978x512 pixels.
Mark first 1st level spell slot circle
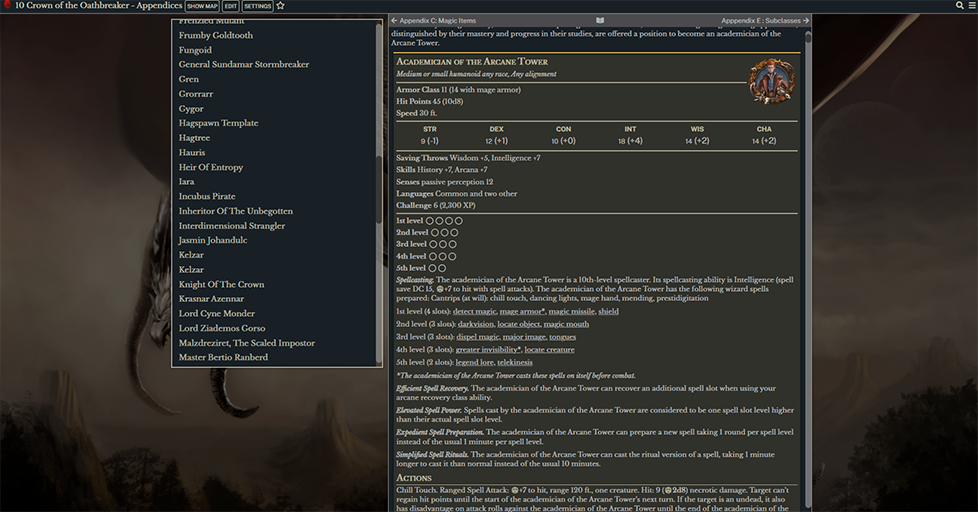(431, 220)
